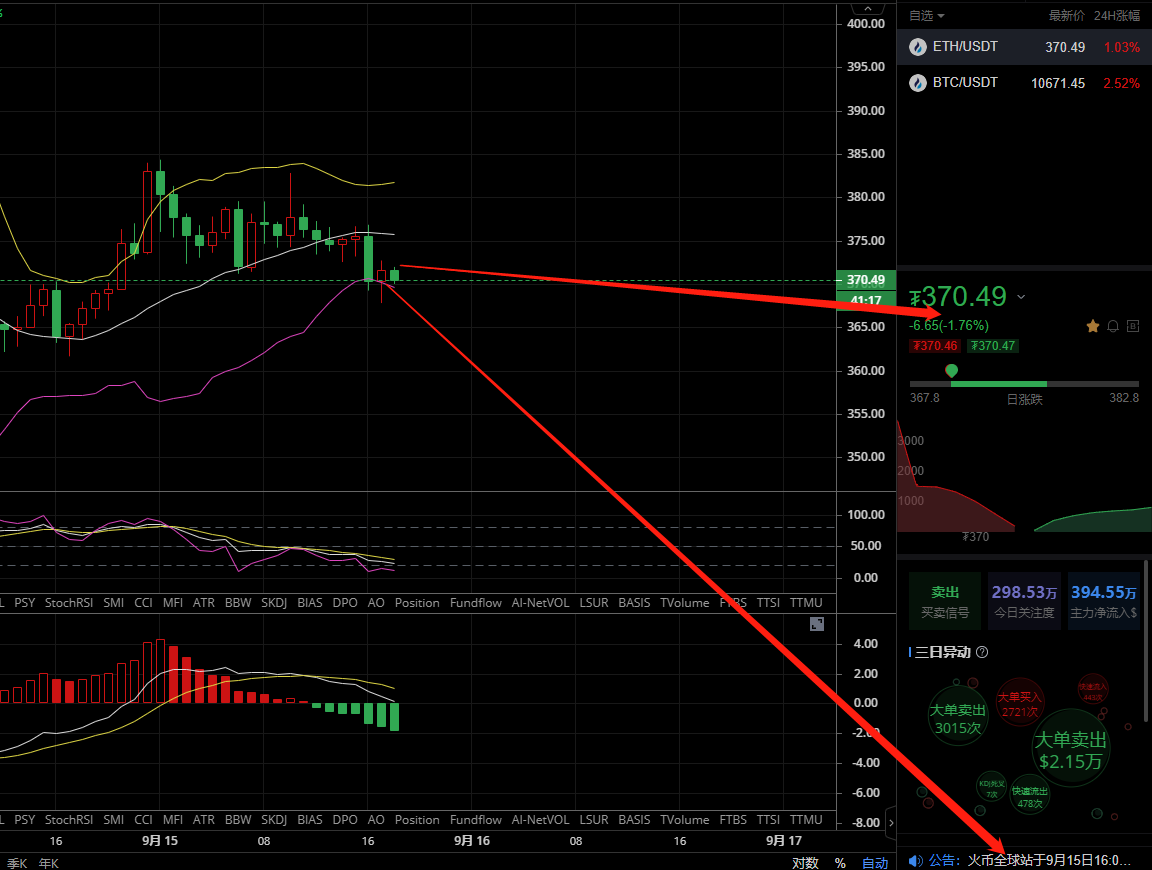
Task: Click the 9月 15 date on time axis
Action: (159, 841)
